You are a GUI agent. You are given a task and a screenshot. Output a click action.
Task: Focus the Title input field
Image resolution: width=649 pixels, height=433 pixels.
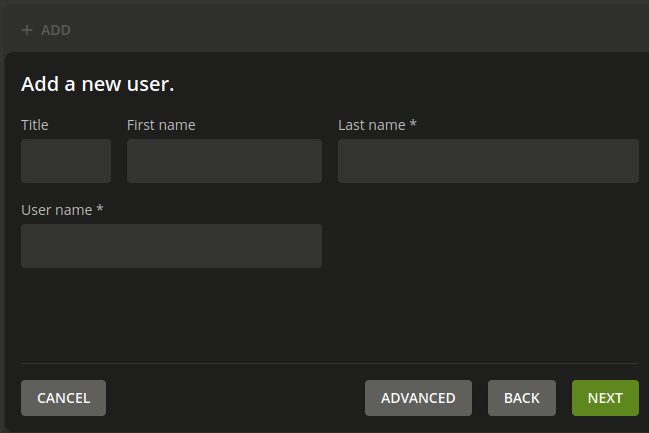click(x=66, y=161)
